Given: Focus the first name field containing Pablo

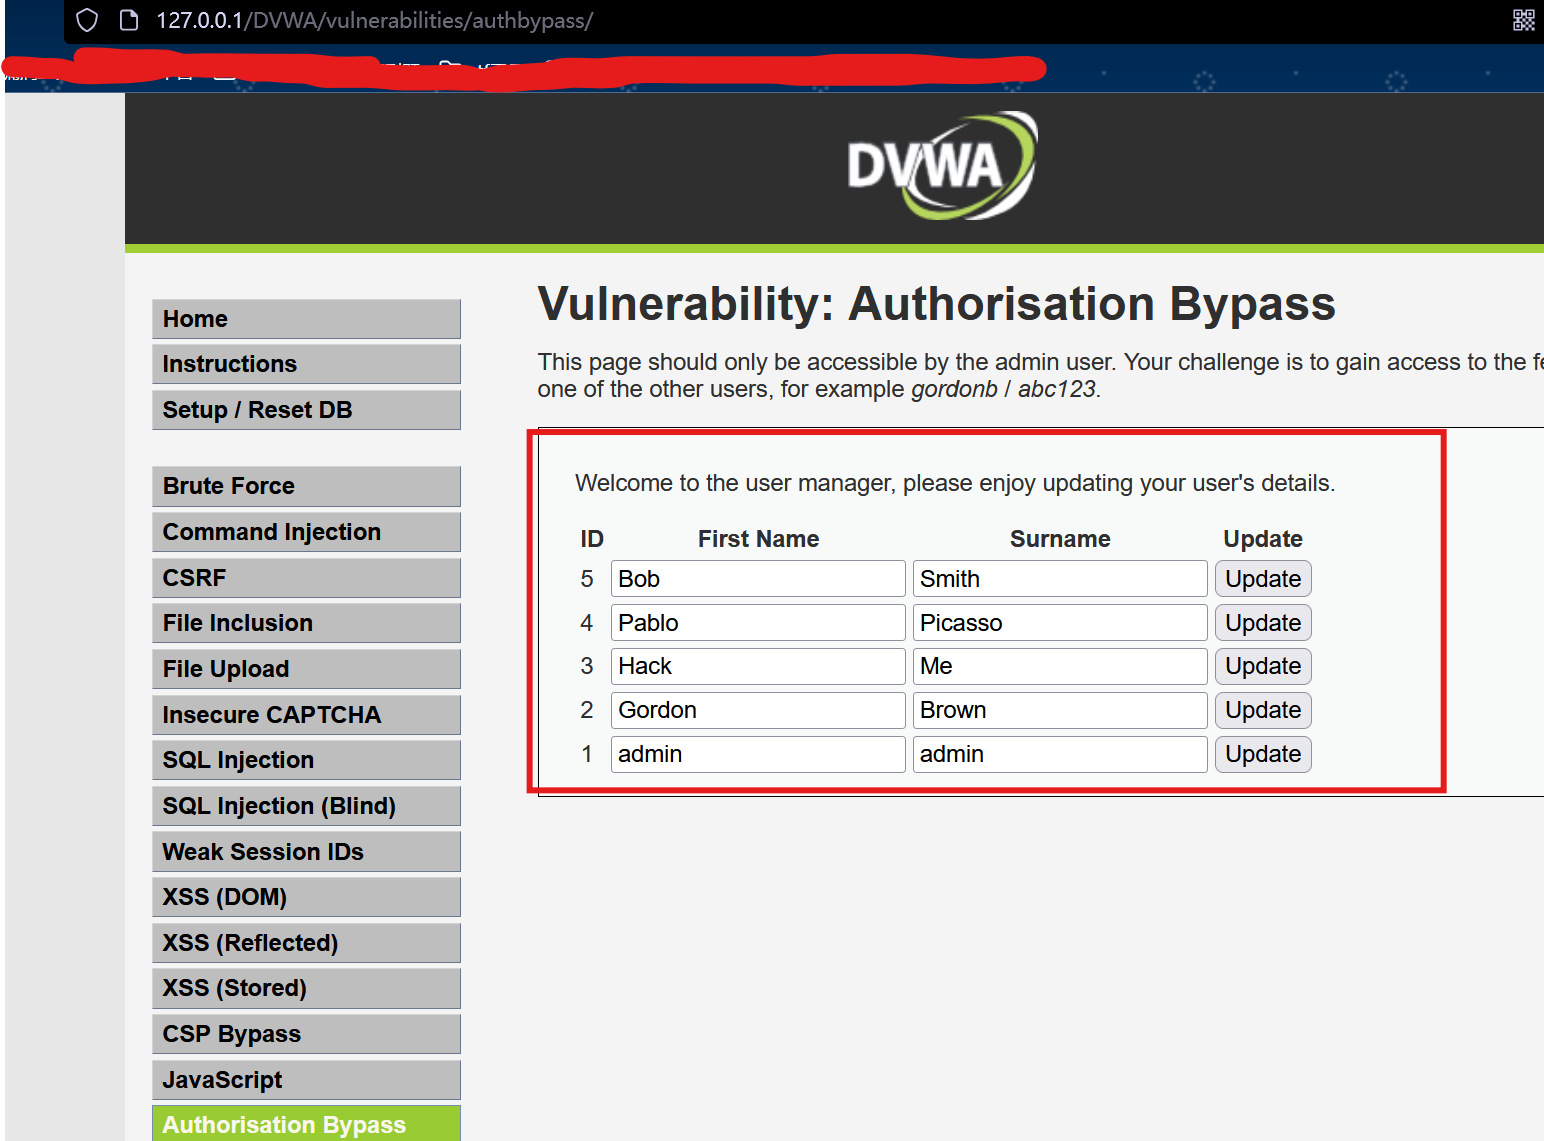Looking at the screenshot, I should 758,623.
